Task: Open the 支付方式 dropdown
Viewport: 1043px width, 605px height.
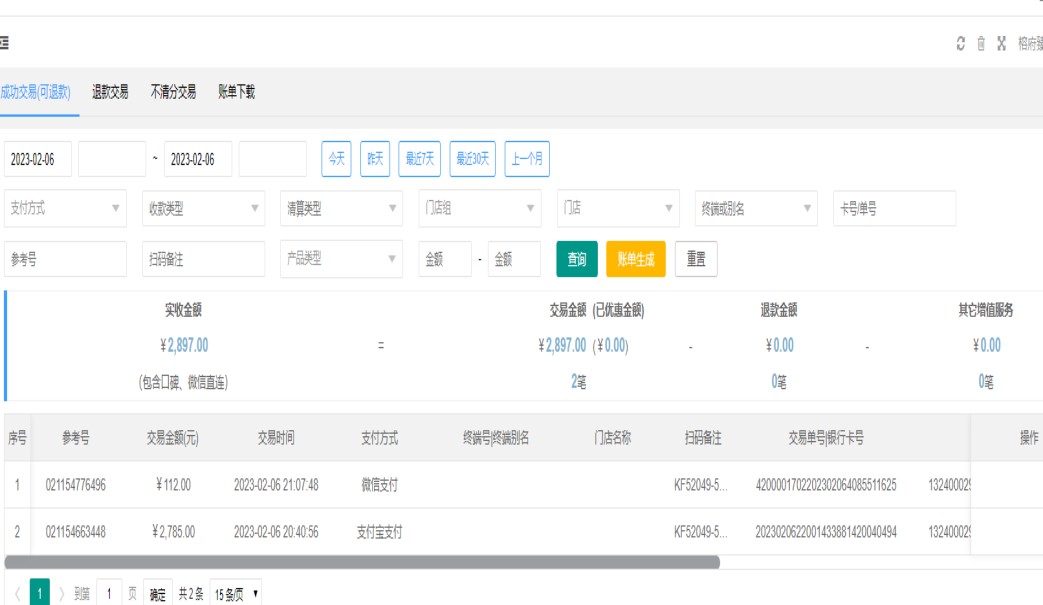Action: [x=65, y=209]
